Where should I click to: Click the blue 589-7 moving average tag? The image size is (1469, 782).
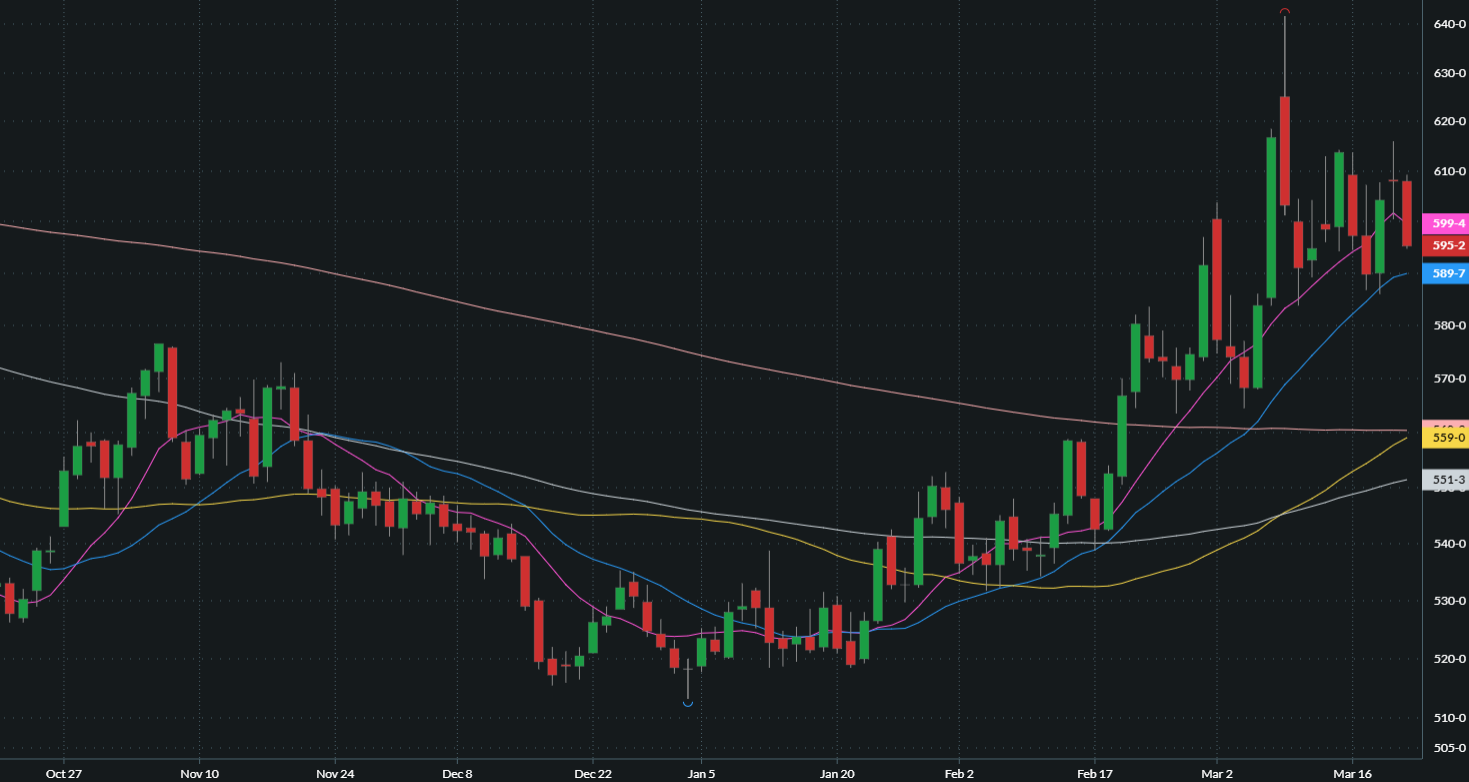[x=1447, y=273]
